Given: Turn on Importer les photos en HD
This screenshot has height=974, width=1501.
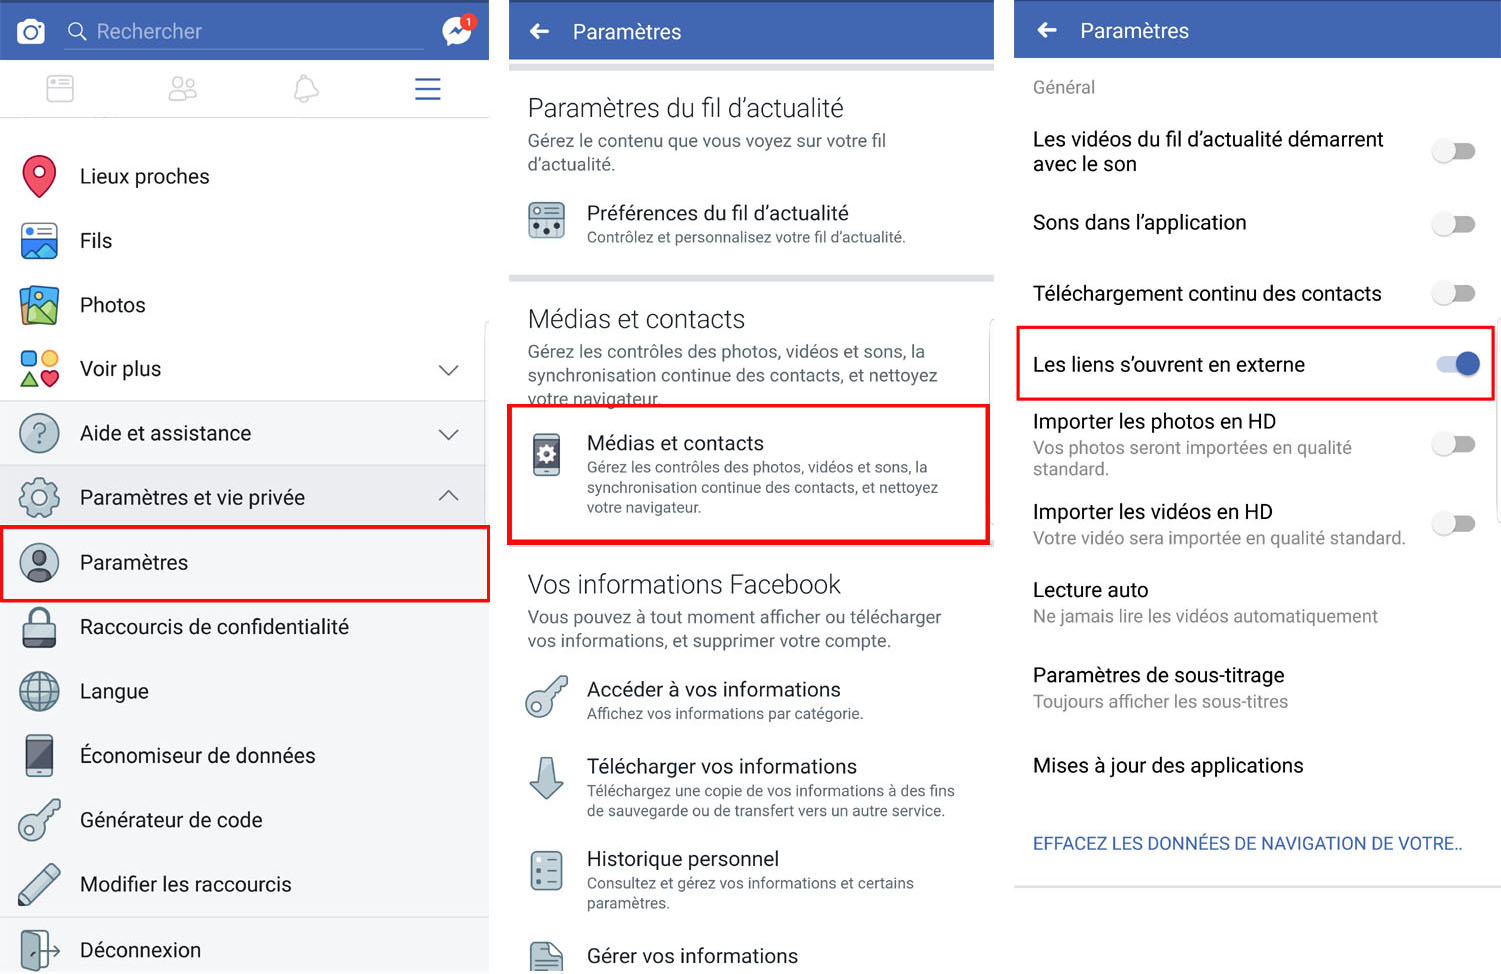Looking at the screenshot, I should 1453,444.
